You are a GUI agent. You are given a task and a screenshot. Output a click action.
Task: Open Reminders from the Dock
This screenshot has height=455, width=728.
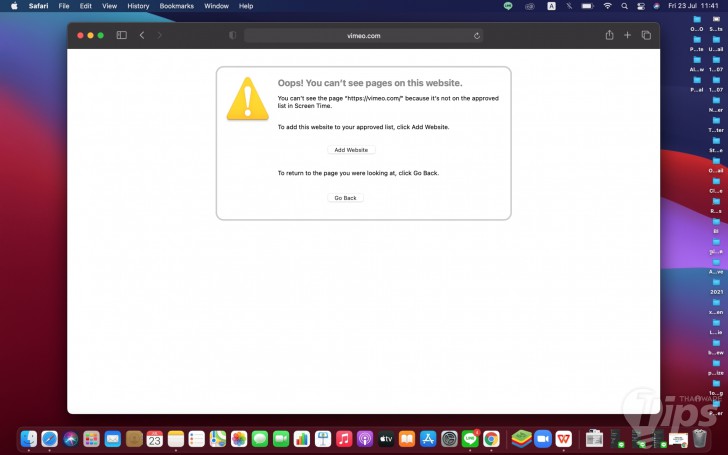pos(197,438)
